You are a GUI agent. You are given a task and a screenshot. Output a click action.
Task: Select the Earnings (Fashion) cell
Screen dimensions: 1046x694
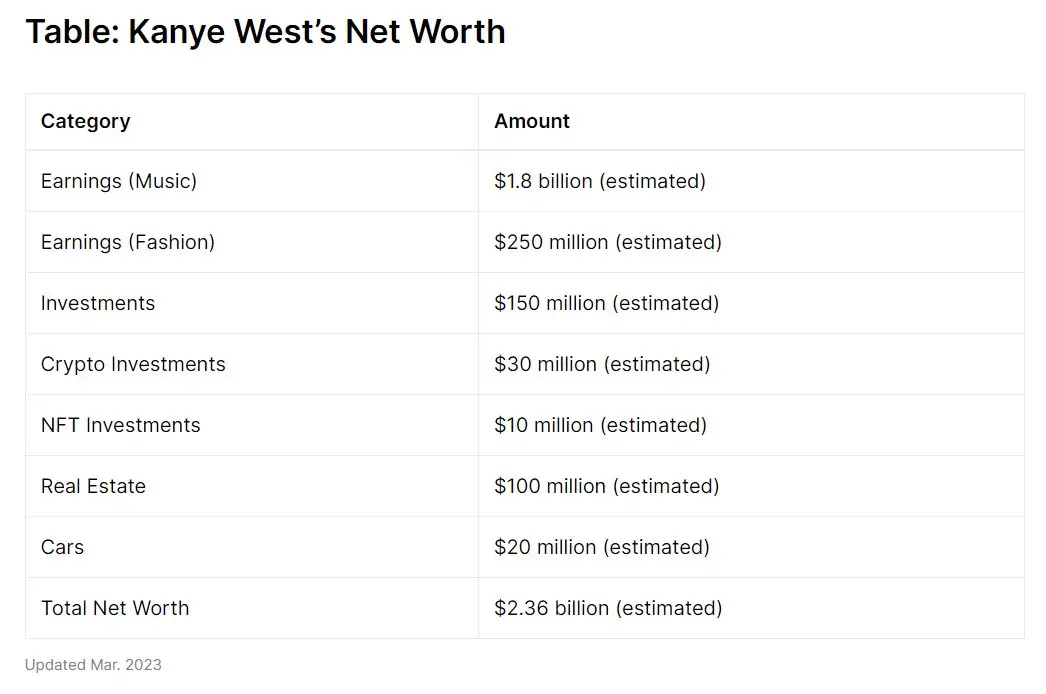(x=128, y=242)
